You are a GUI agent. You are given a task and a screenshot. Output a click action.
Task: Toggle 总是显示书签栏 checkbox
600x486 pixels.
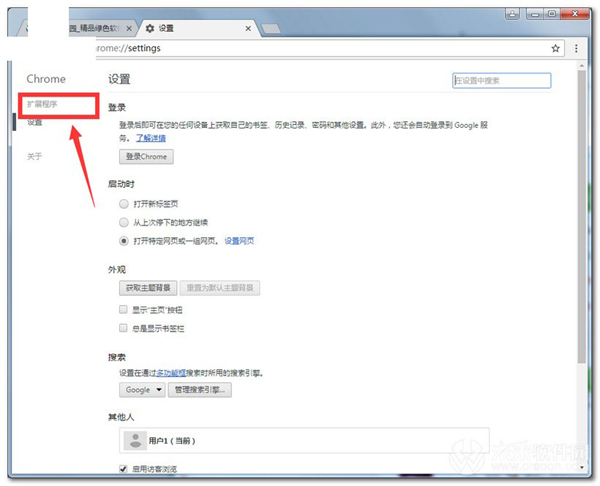(x=123, y=328)
